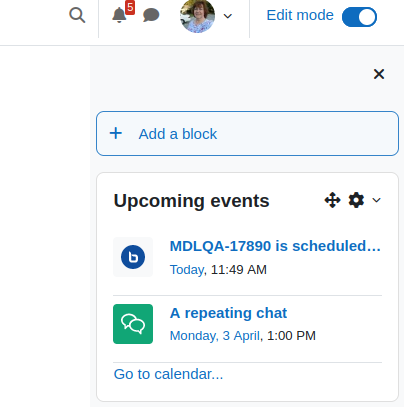Image resolution: width=404 pixels, height=407 pixels.
Task: Close the block drawer with X
Action: click(379, 74)
